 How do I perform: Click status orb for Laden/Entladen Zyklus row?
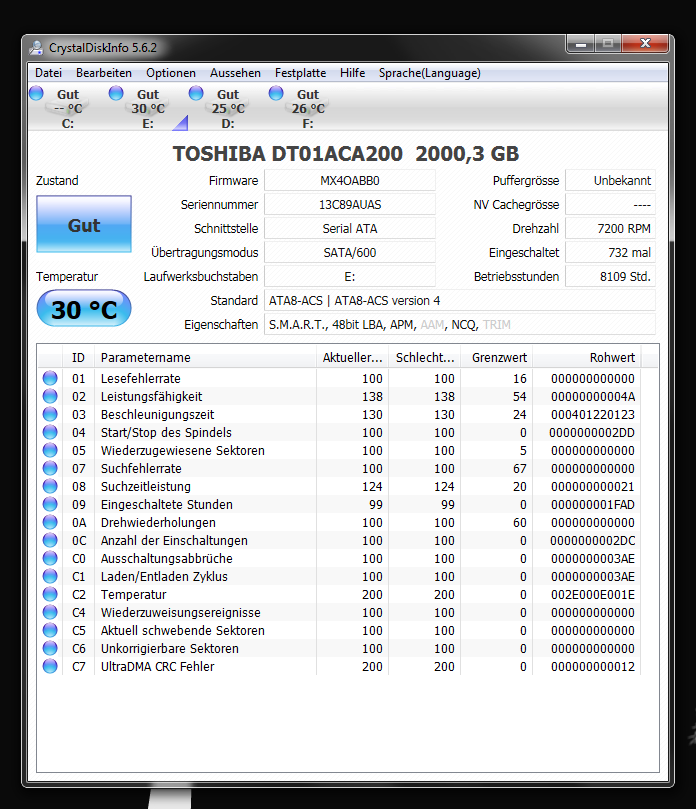click(x=50, y=576)
